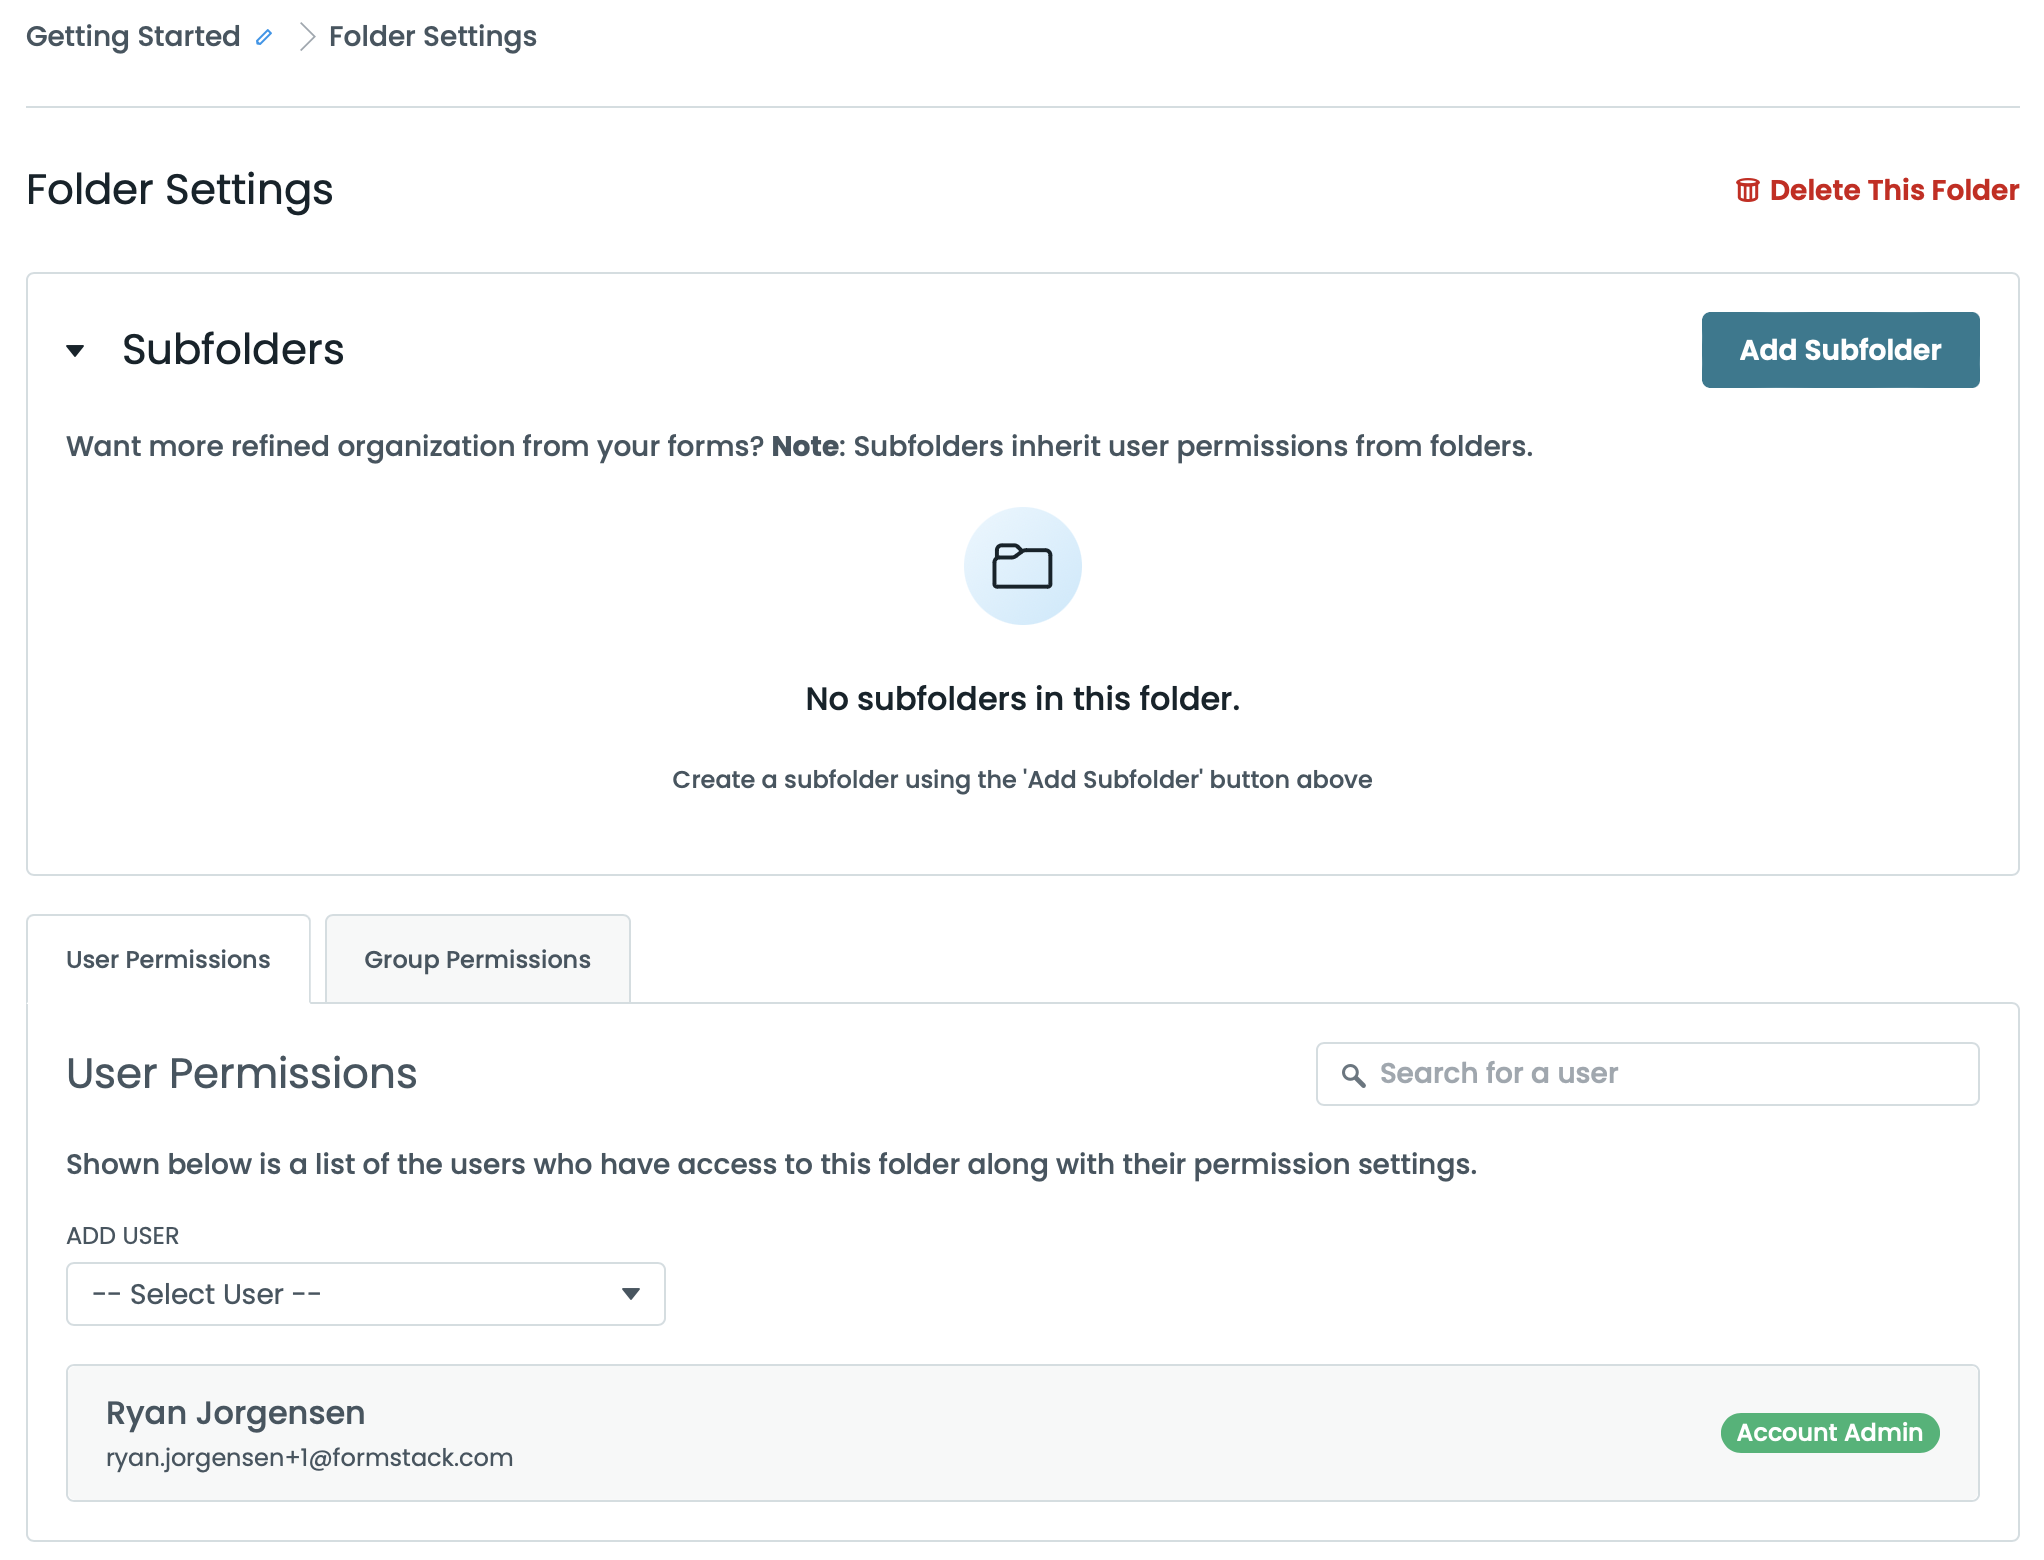Click the Subfolders section heading
Screen dimensions: 2044x1560
(233, 350)
